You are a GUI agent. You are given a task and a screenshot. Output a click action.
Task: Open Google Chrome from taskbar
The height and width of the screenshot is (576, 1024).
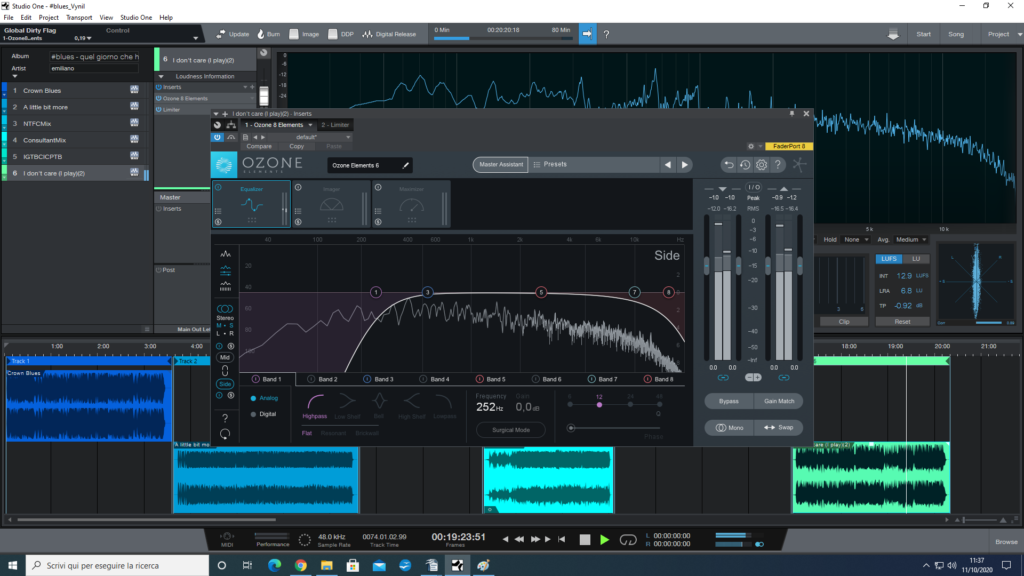click(300, 566)
